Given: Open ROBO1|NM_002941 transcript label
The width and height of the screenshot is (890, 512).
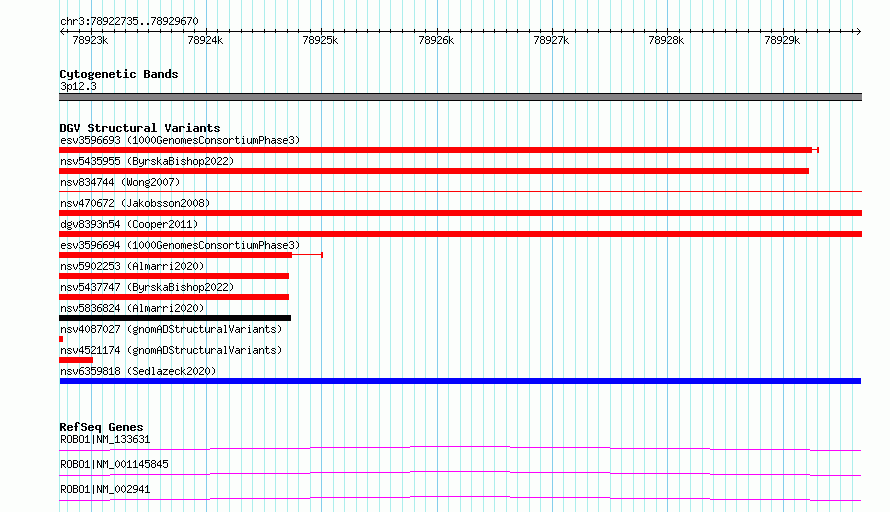Looking at the screenshot, I should tap(105, 489).
